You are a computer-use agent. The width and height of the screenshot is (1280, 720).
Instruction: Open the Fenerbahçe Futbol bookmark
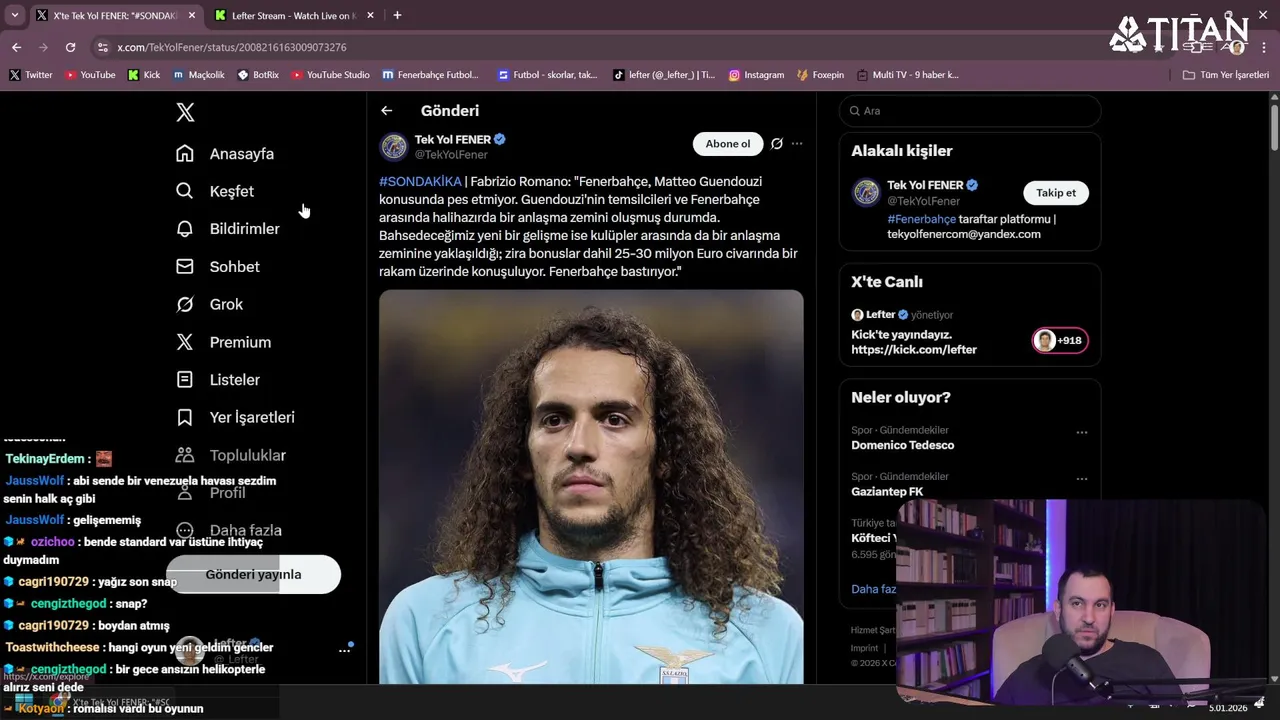pos(431,75)
